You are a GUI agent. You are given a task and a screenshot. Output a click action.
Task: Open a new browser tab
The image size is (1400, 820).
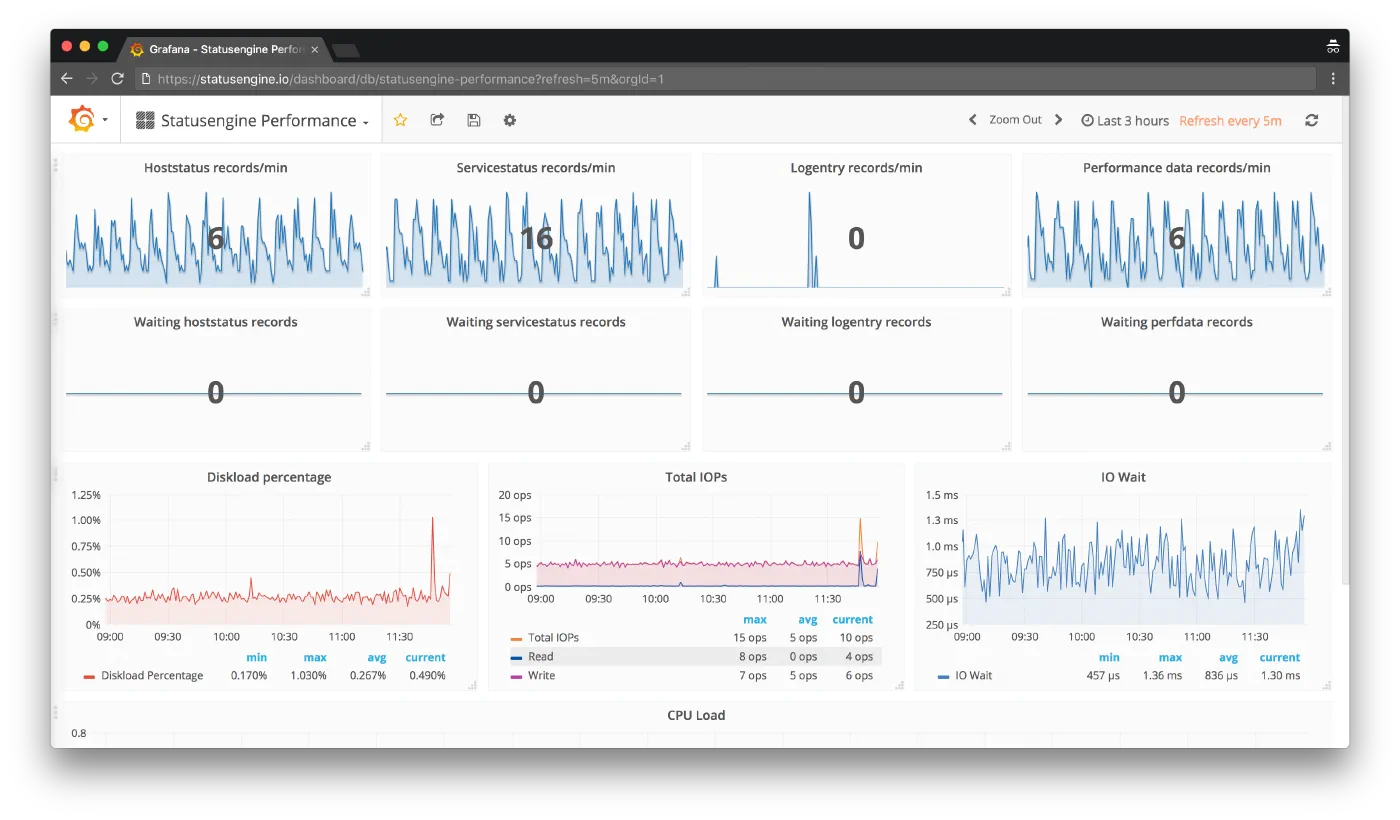346,50
